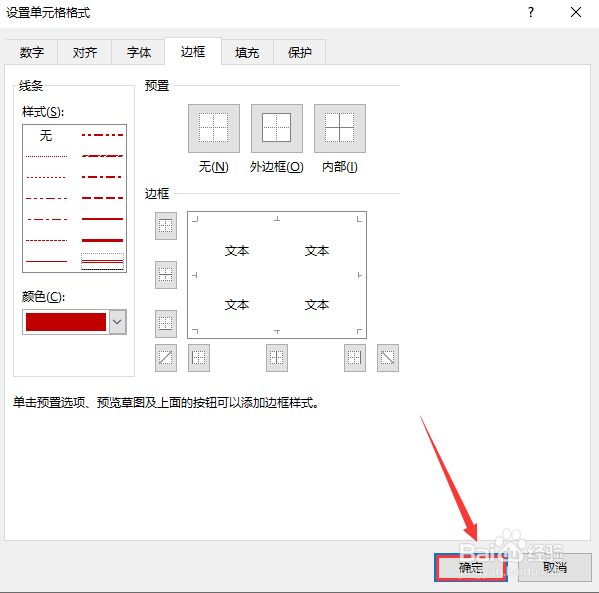This screenshot has width=599, height=593.
Task: Select the 边框 tab
Action: click(193, 51)
